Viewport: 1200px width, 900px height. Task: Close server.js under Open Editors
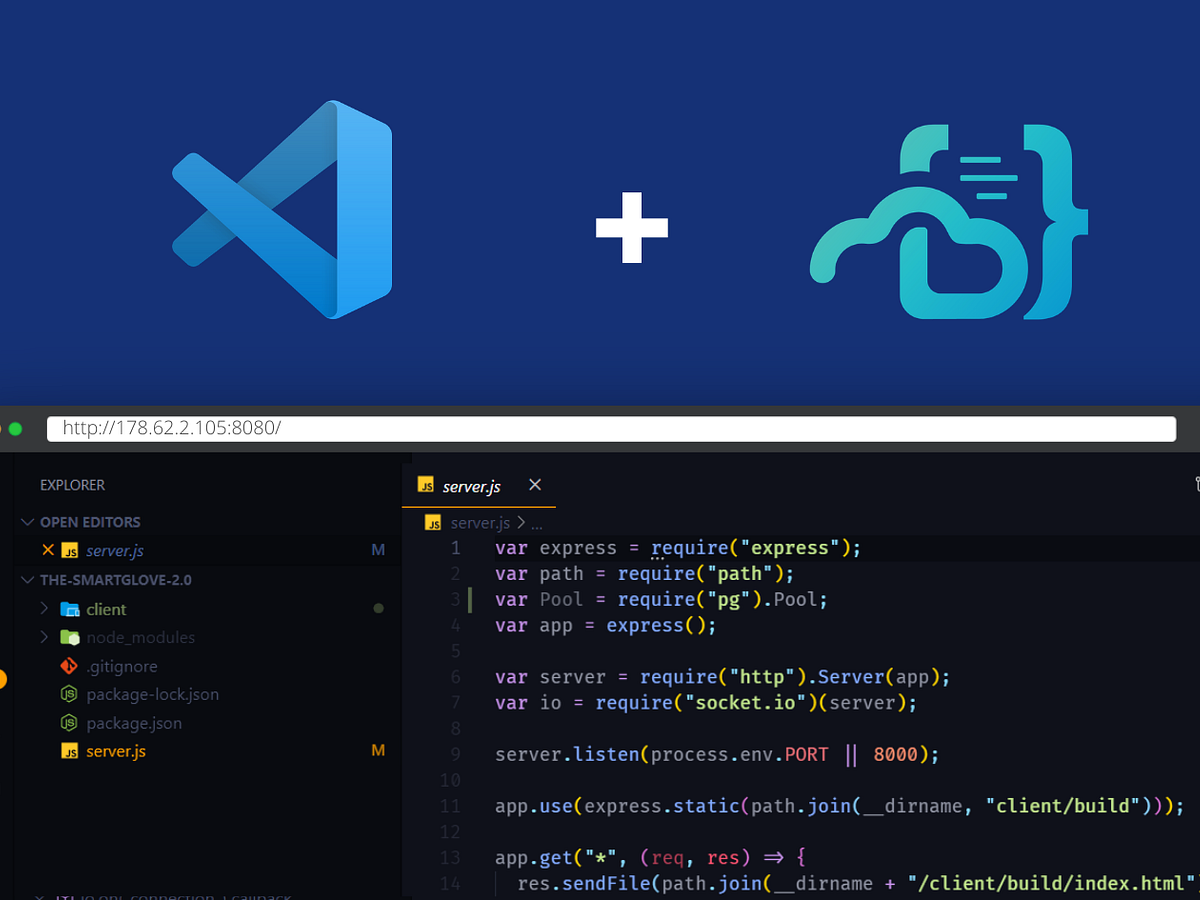pyautogui.click(x=47, y=550)
